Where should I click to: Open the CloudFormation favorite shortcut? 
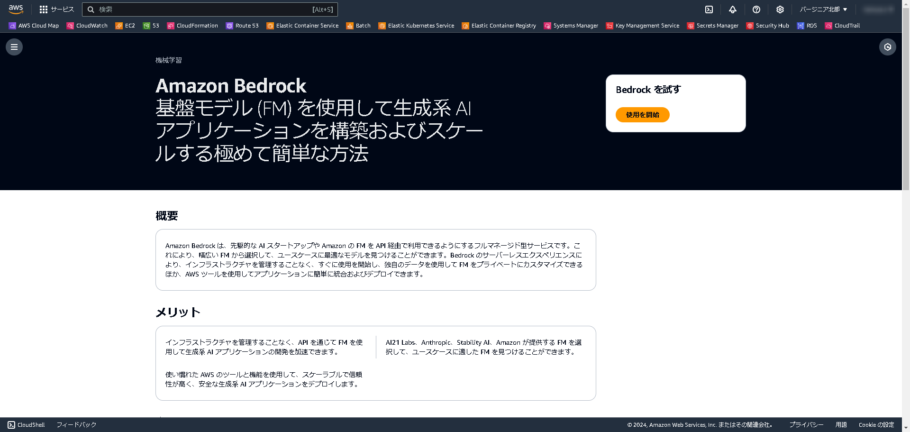point(193,26)
